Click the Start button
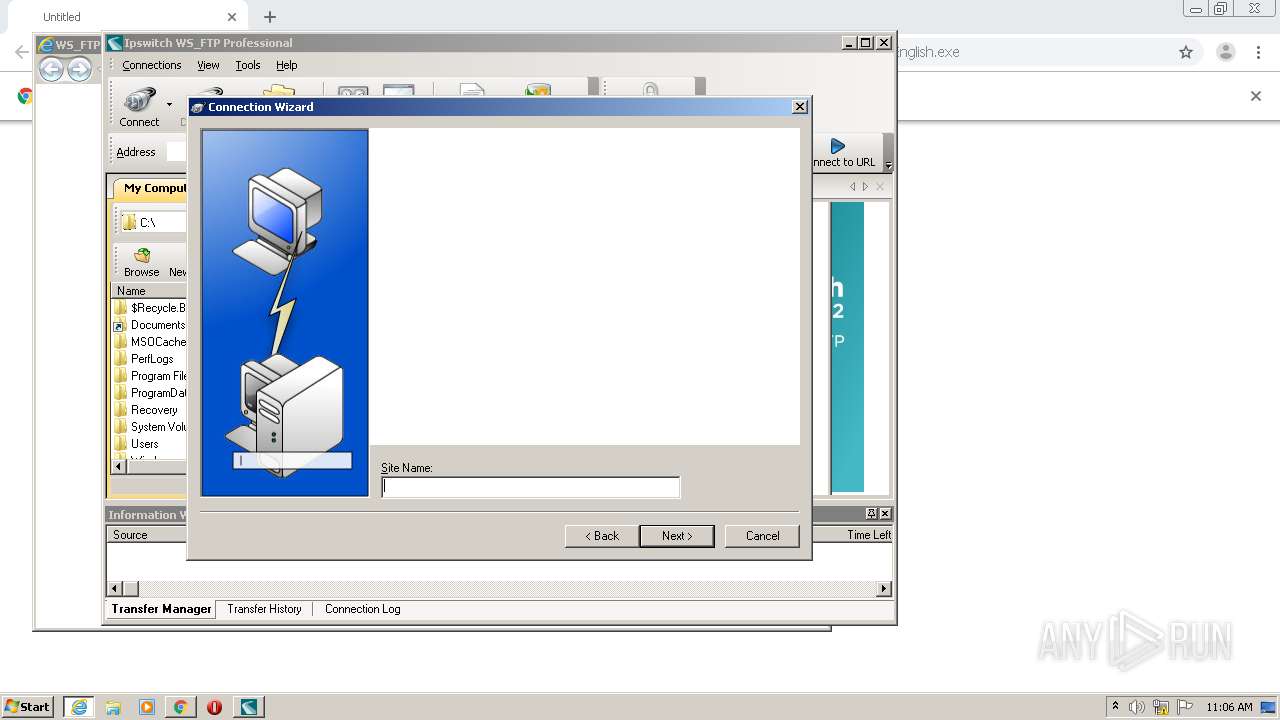1280x720 pixels. (28, 707)
